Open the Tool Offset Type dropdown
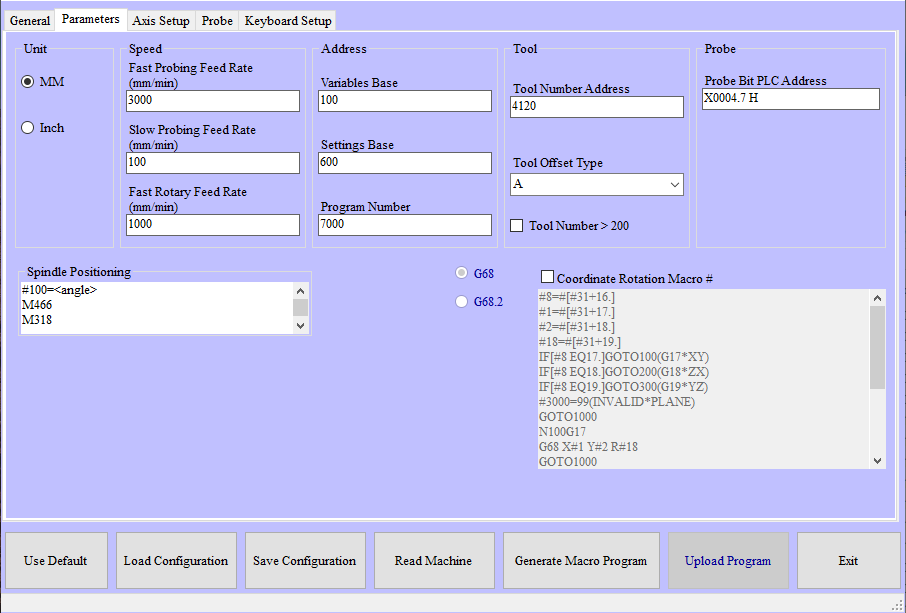Screen dimensions: 906x613 597,184
